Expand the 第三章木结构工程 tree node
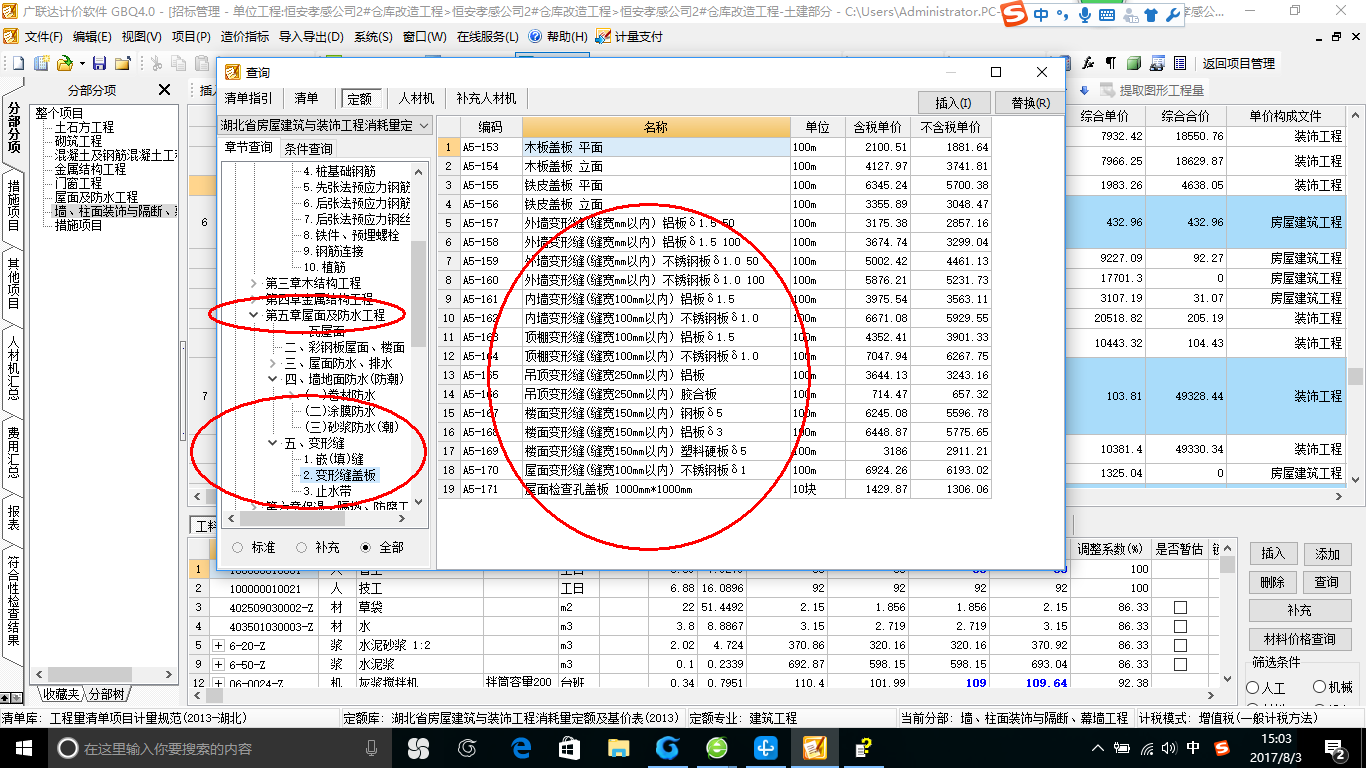 tap(253, 283)
